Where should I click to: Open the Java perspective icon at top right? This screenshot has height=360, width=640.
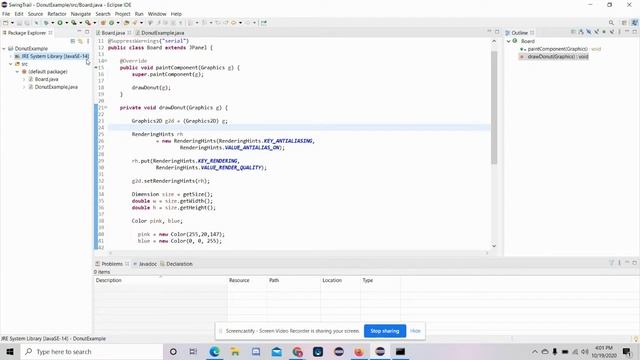634,23
